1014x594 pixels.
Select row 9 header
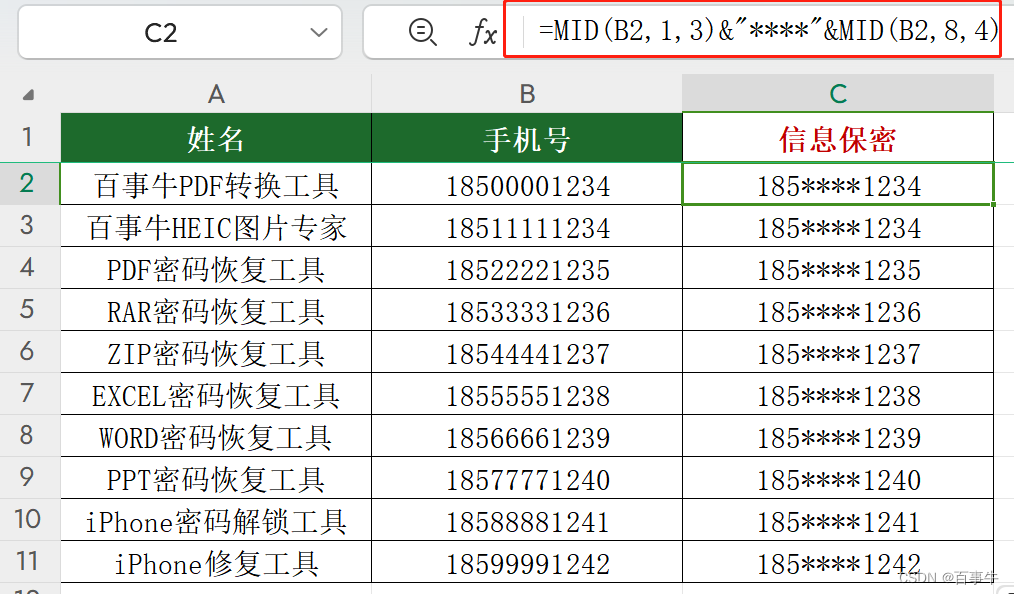[30, 478]
